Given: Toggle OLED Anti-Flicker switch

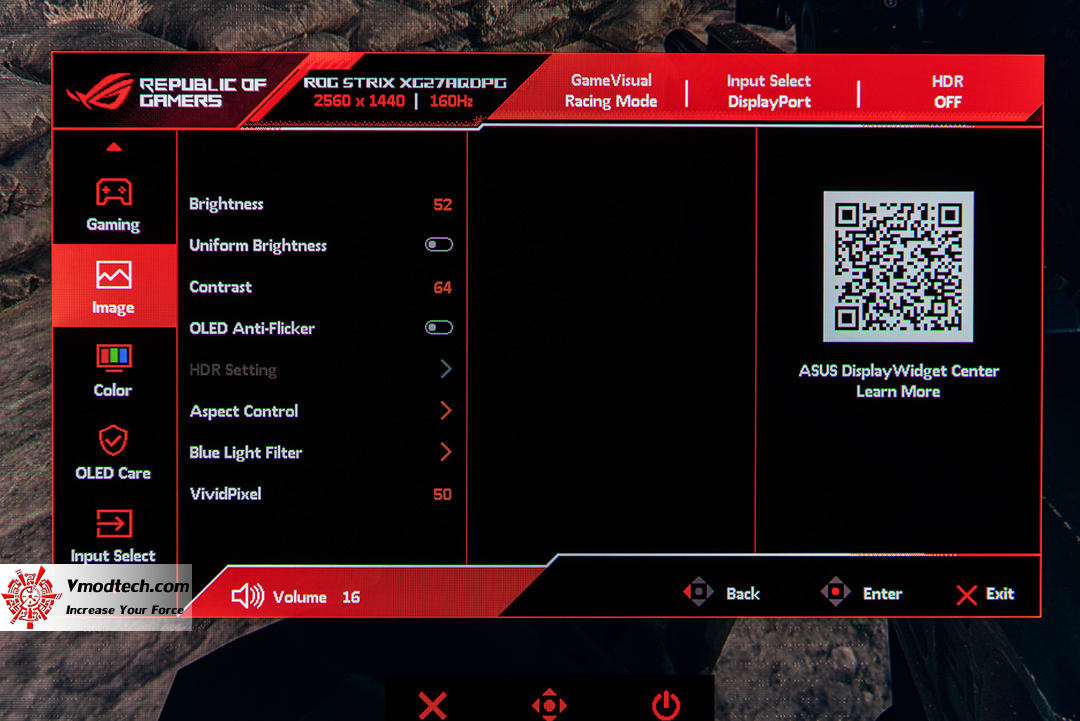Looking at the screenshot, I should point(439,327).
